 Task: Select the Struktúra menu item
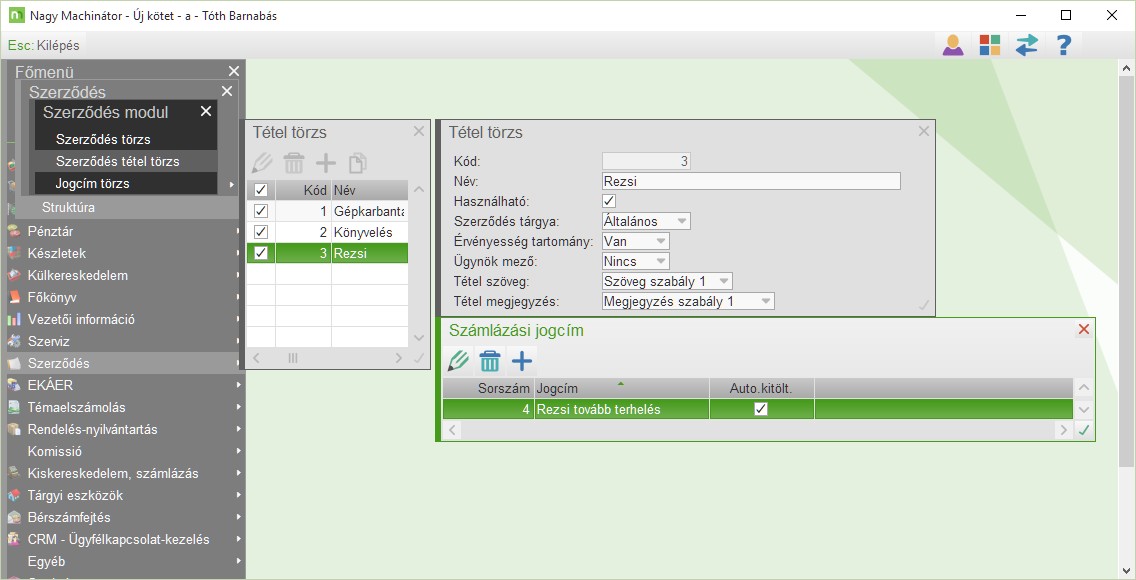(68, 208)
